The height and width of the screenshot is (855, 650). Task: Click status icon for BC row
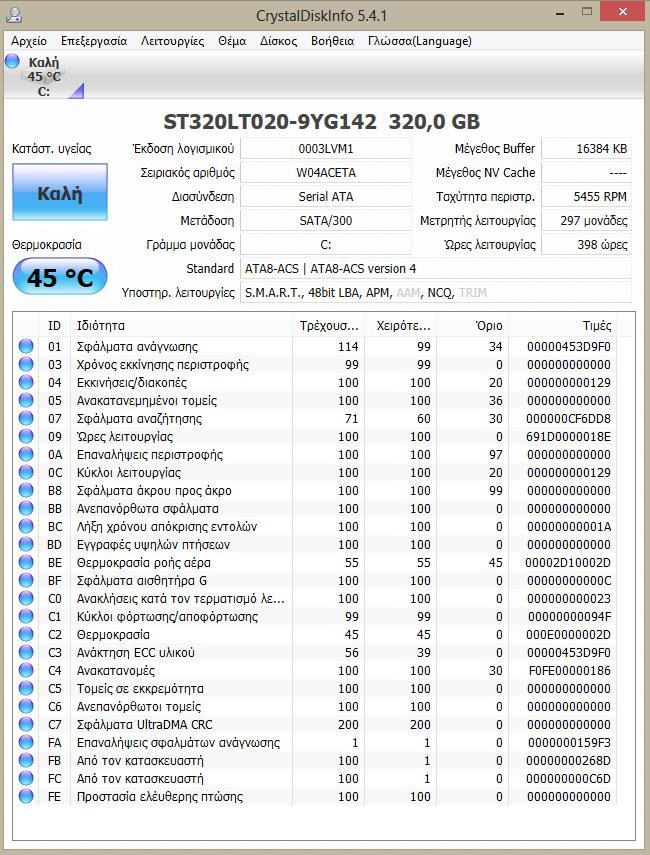[26, 526]
